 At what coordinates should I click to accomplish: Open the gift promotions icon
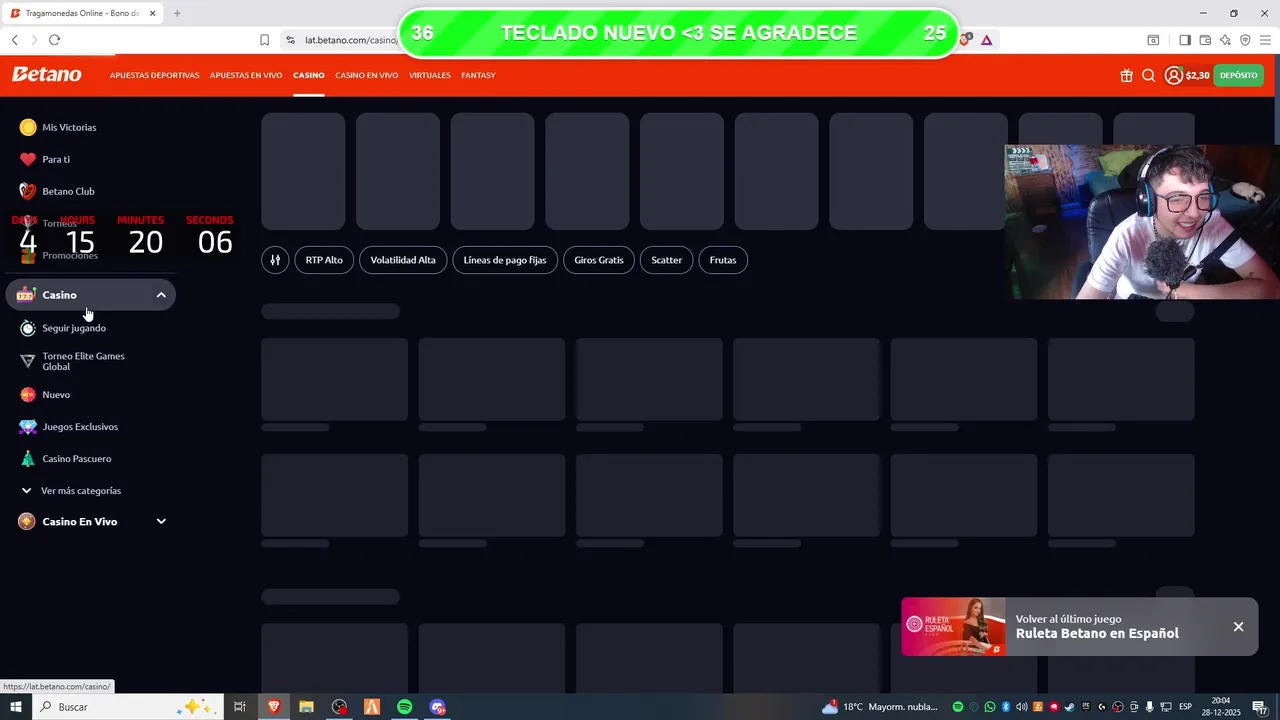[x=1126, y=75]
